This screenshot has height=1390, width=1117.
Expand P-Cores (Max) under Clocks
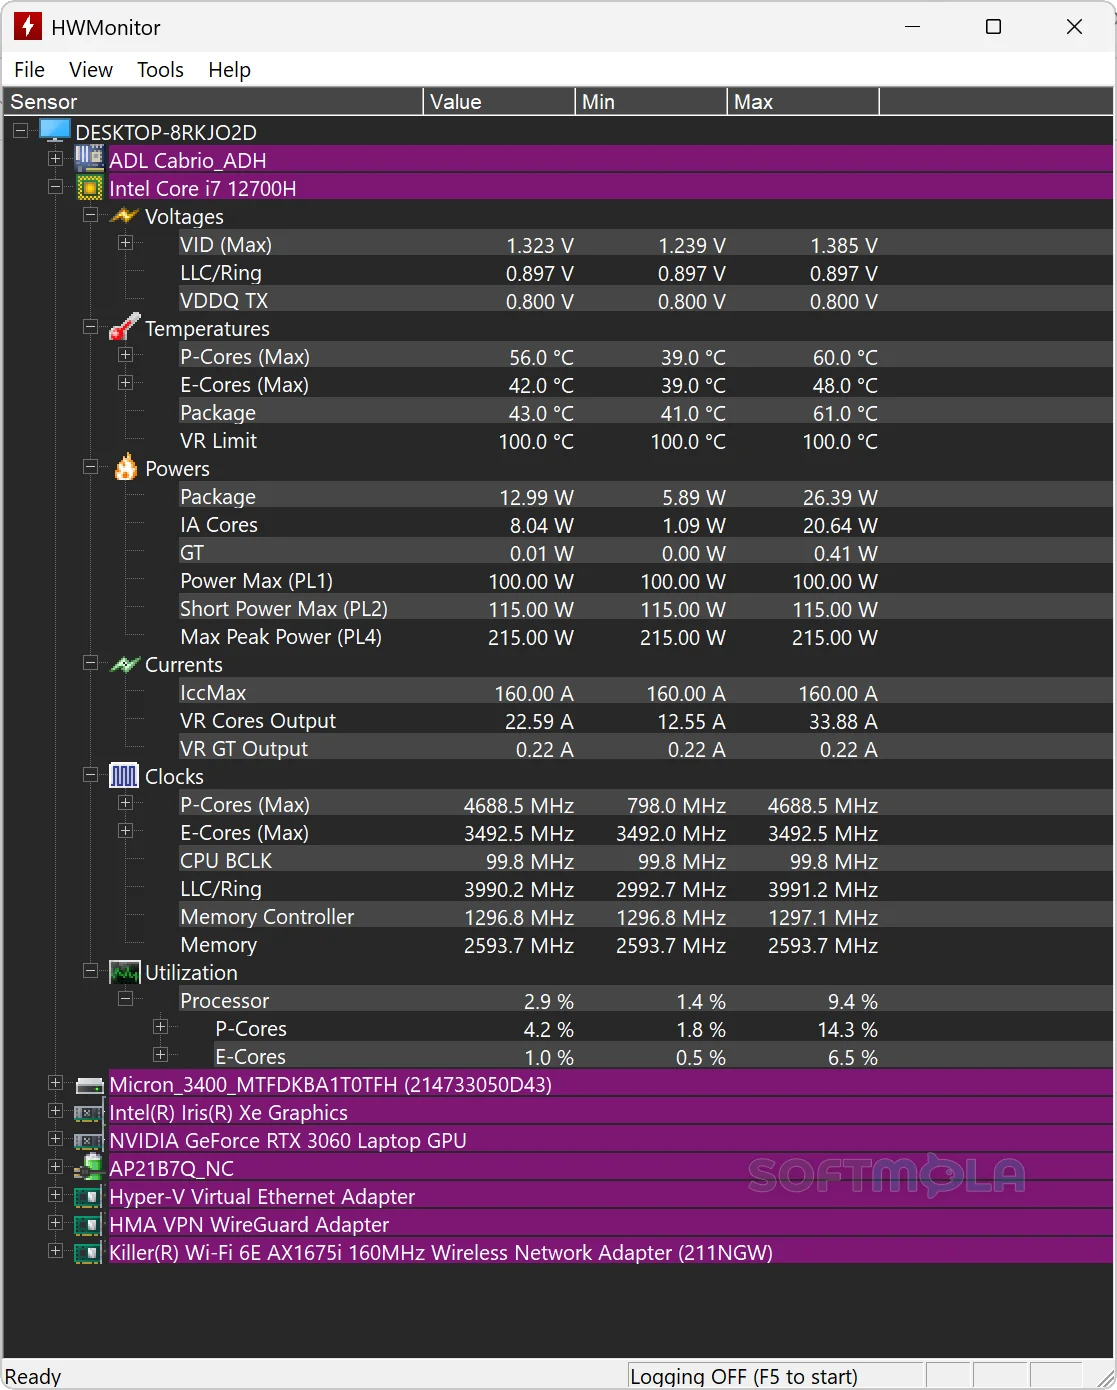125,802
